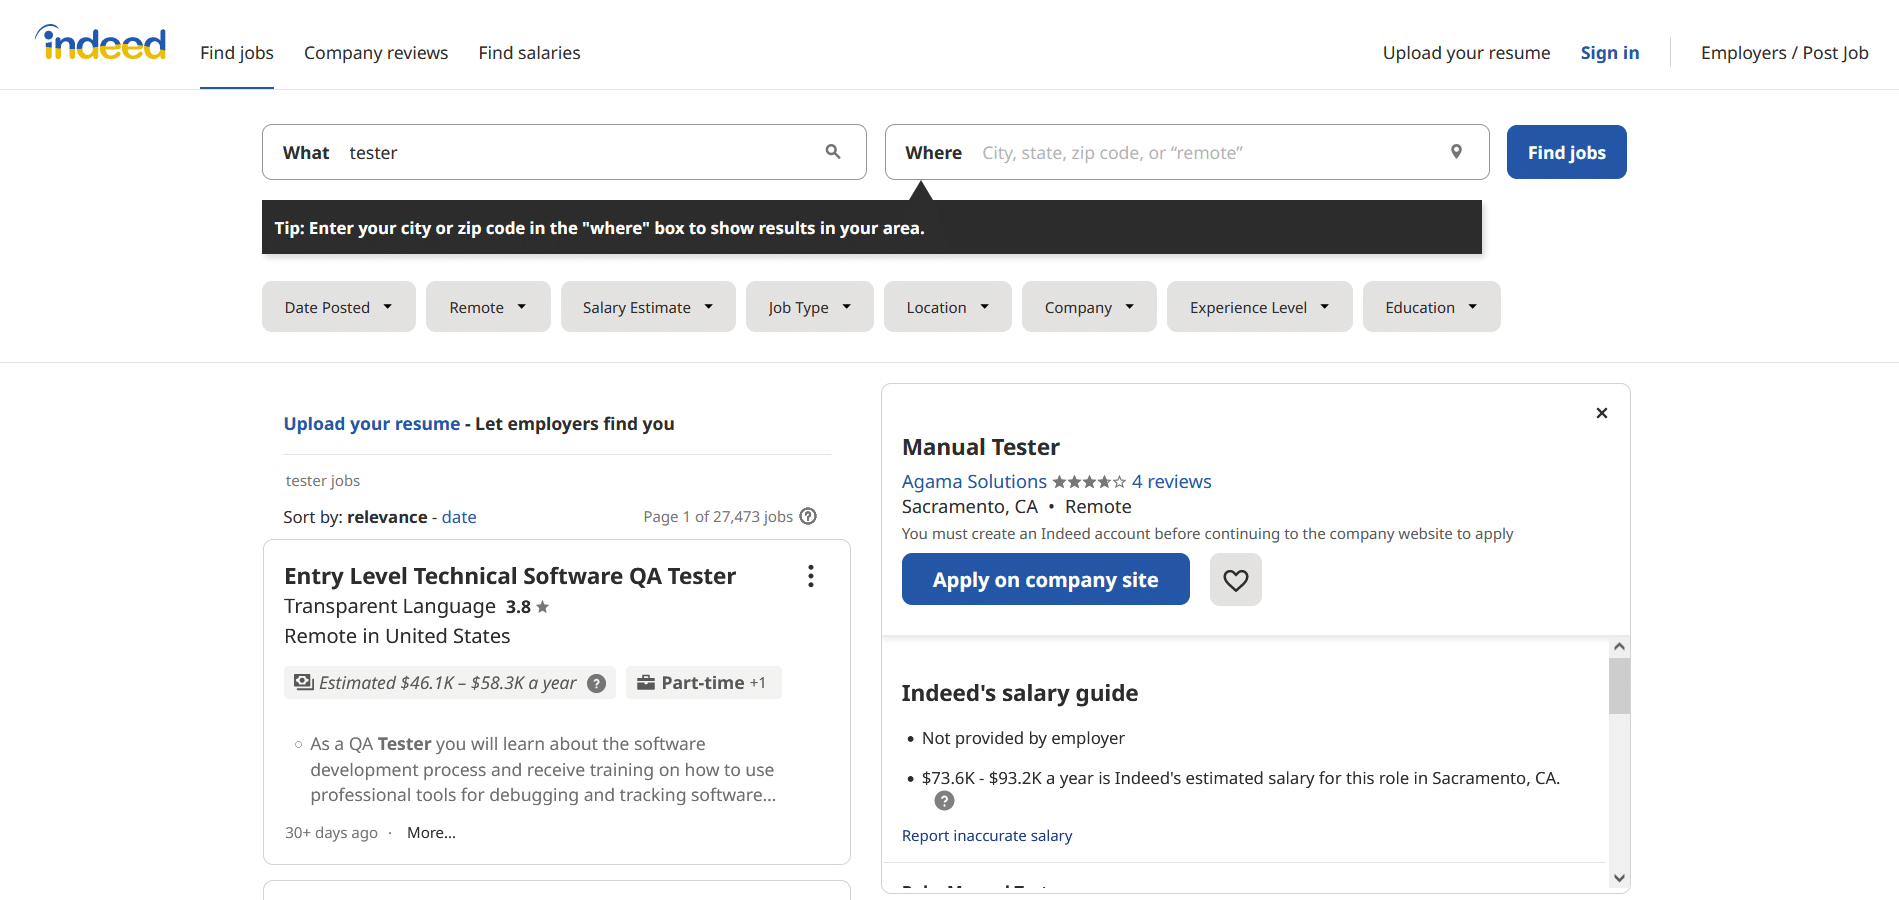
Task: Click Agama Solutions company link
Action: tap(975, 482)
